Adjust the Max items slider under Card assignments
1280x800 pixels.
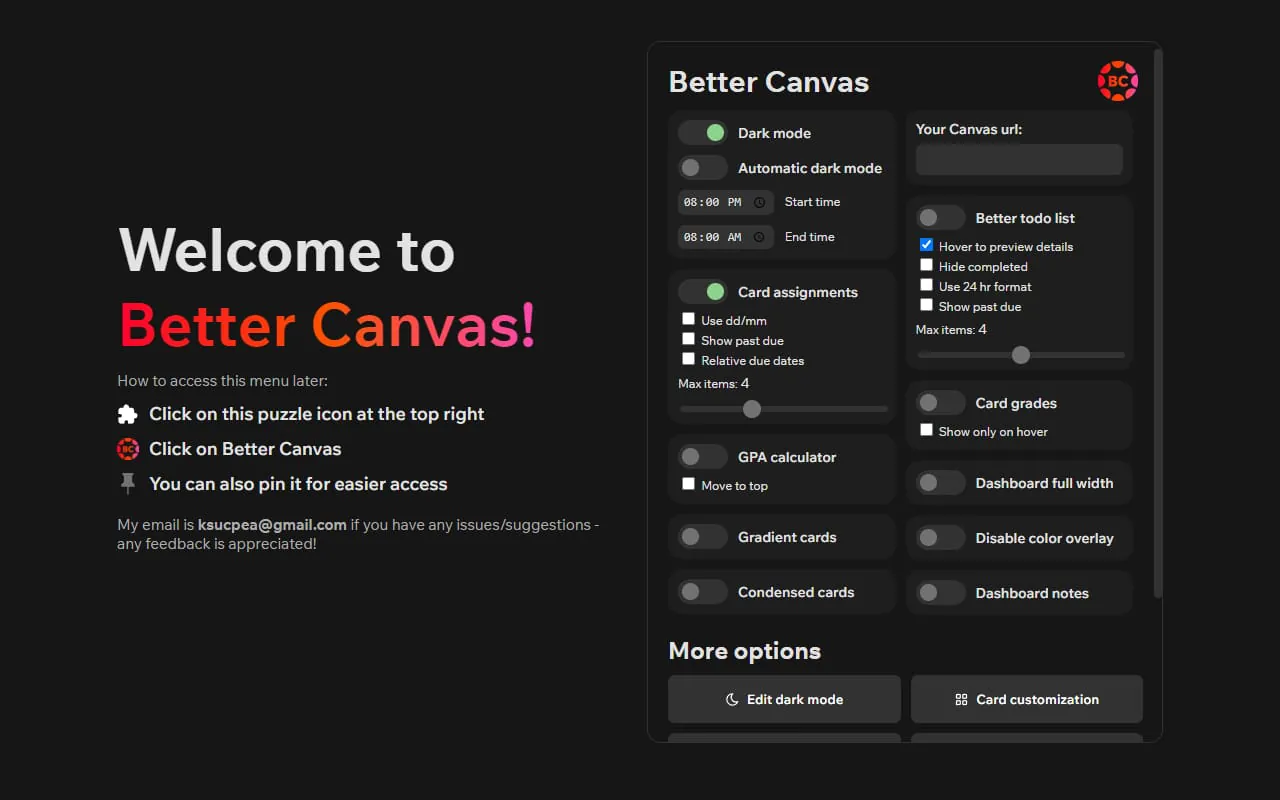point(752,408)
